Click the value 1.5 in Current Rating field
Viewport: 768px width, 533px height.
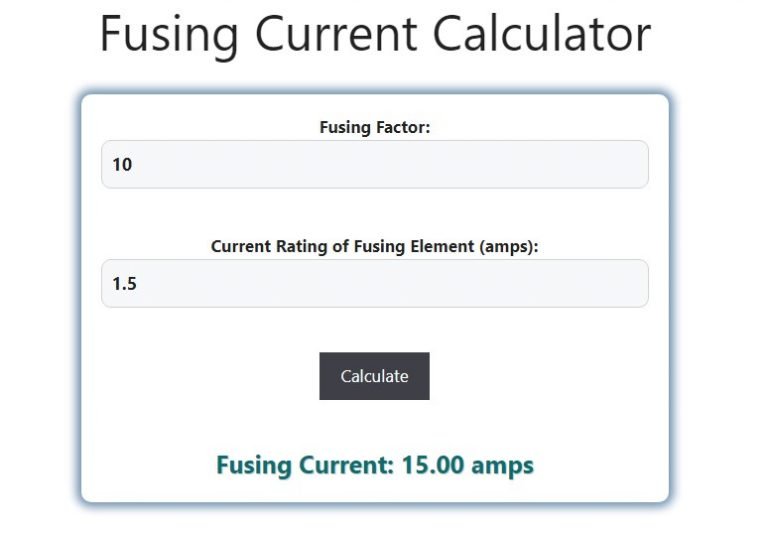(x=124, y=285)
